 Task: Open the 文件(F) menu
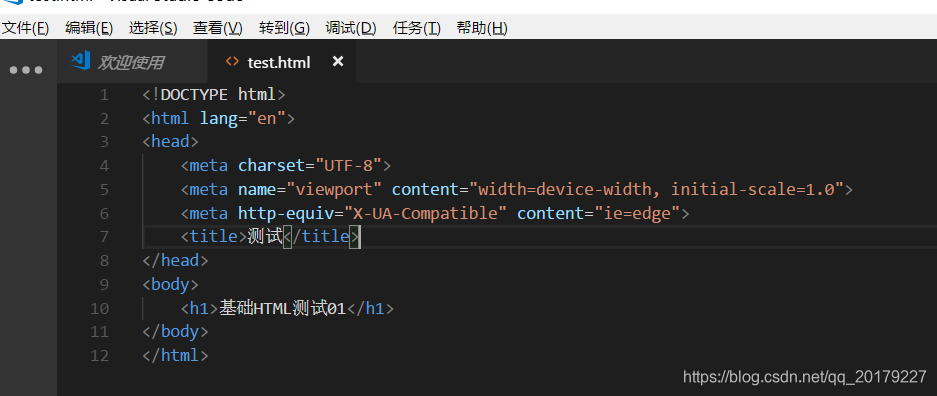point(25,28)
